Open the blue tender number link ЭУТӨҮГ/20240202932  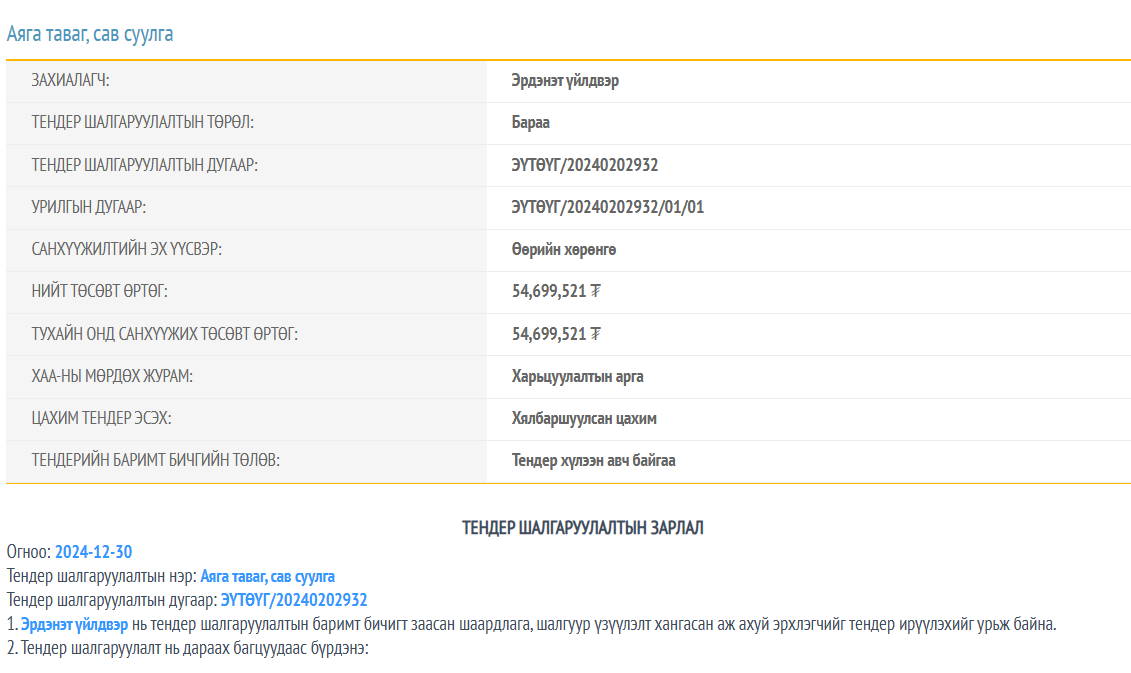[x=294, y=600]
